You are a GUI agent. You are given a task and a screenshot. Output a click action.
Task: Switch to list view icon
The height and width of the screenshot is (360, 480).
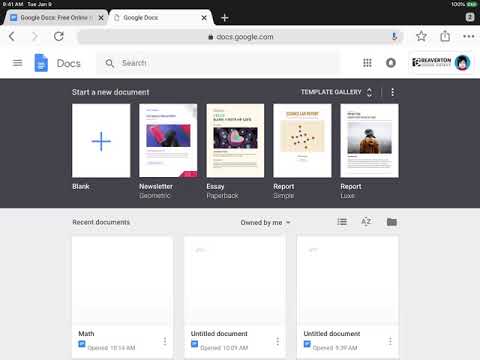click(342, 222)
